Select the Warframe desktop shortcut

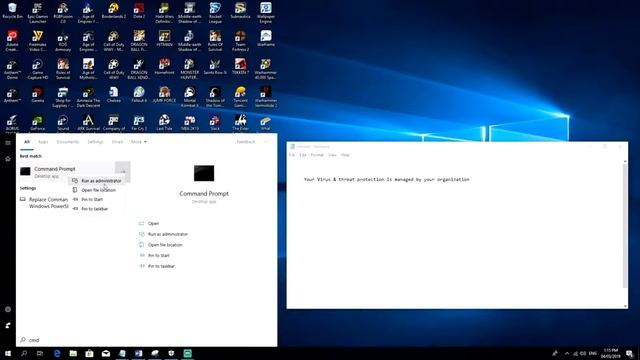point(266,39)
